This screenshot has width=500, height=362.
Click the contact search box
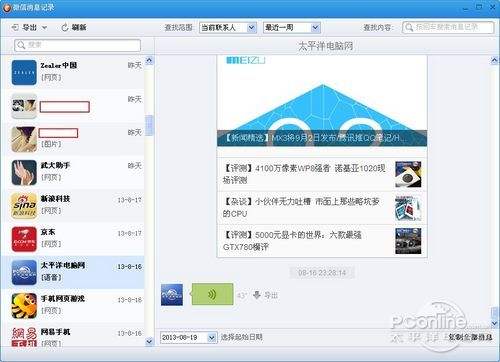(77, 45)
